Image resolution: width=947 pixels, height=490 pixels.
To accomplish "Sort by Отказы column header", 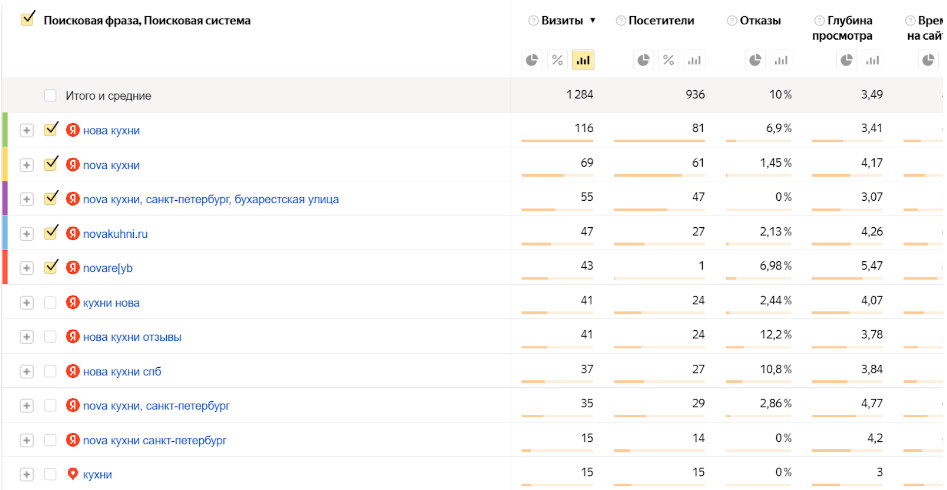I will (x=760, y=21).
